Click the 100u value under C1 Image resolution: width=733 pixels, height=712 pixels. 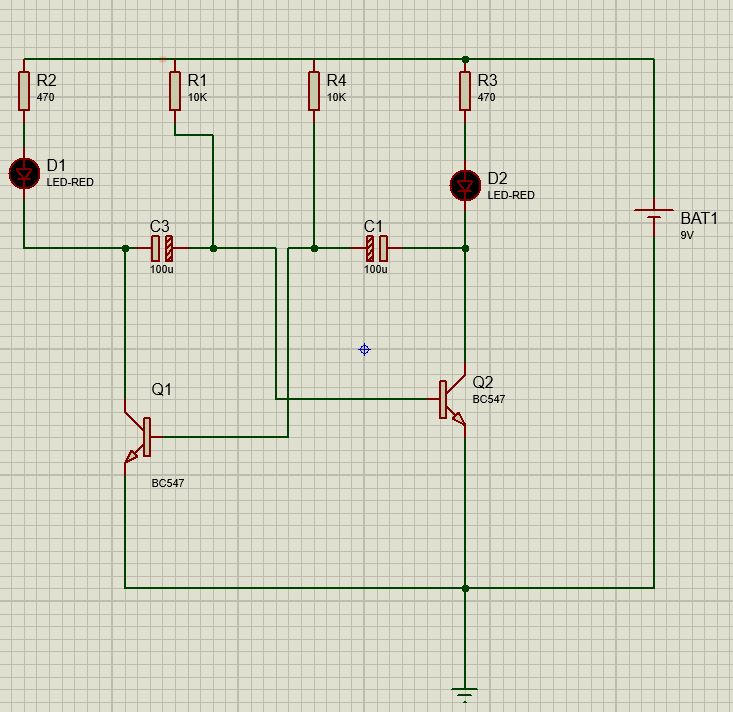pos(375,269)
